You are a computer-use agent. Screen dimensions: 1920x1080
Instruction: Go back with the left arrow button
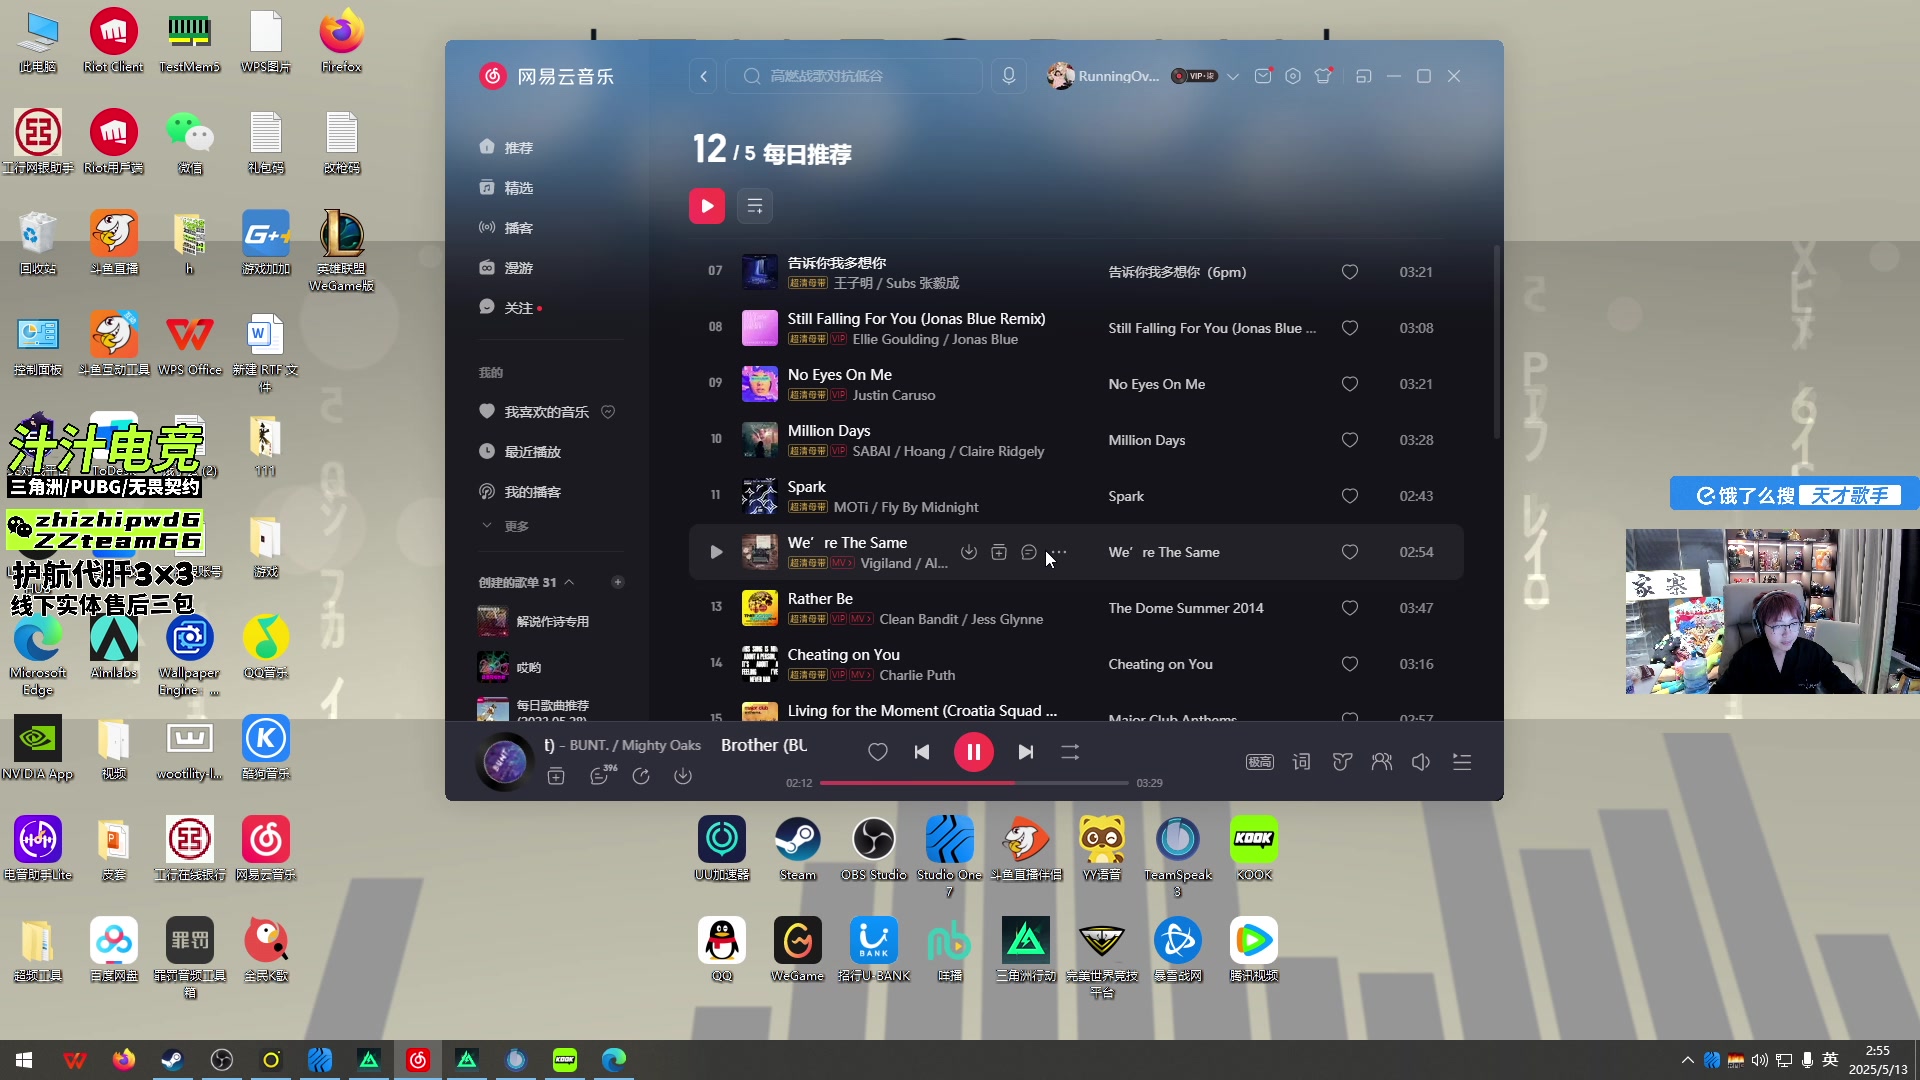pyautogui.click(x=704, y=76)
